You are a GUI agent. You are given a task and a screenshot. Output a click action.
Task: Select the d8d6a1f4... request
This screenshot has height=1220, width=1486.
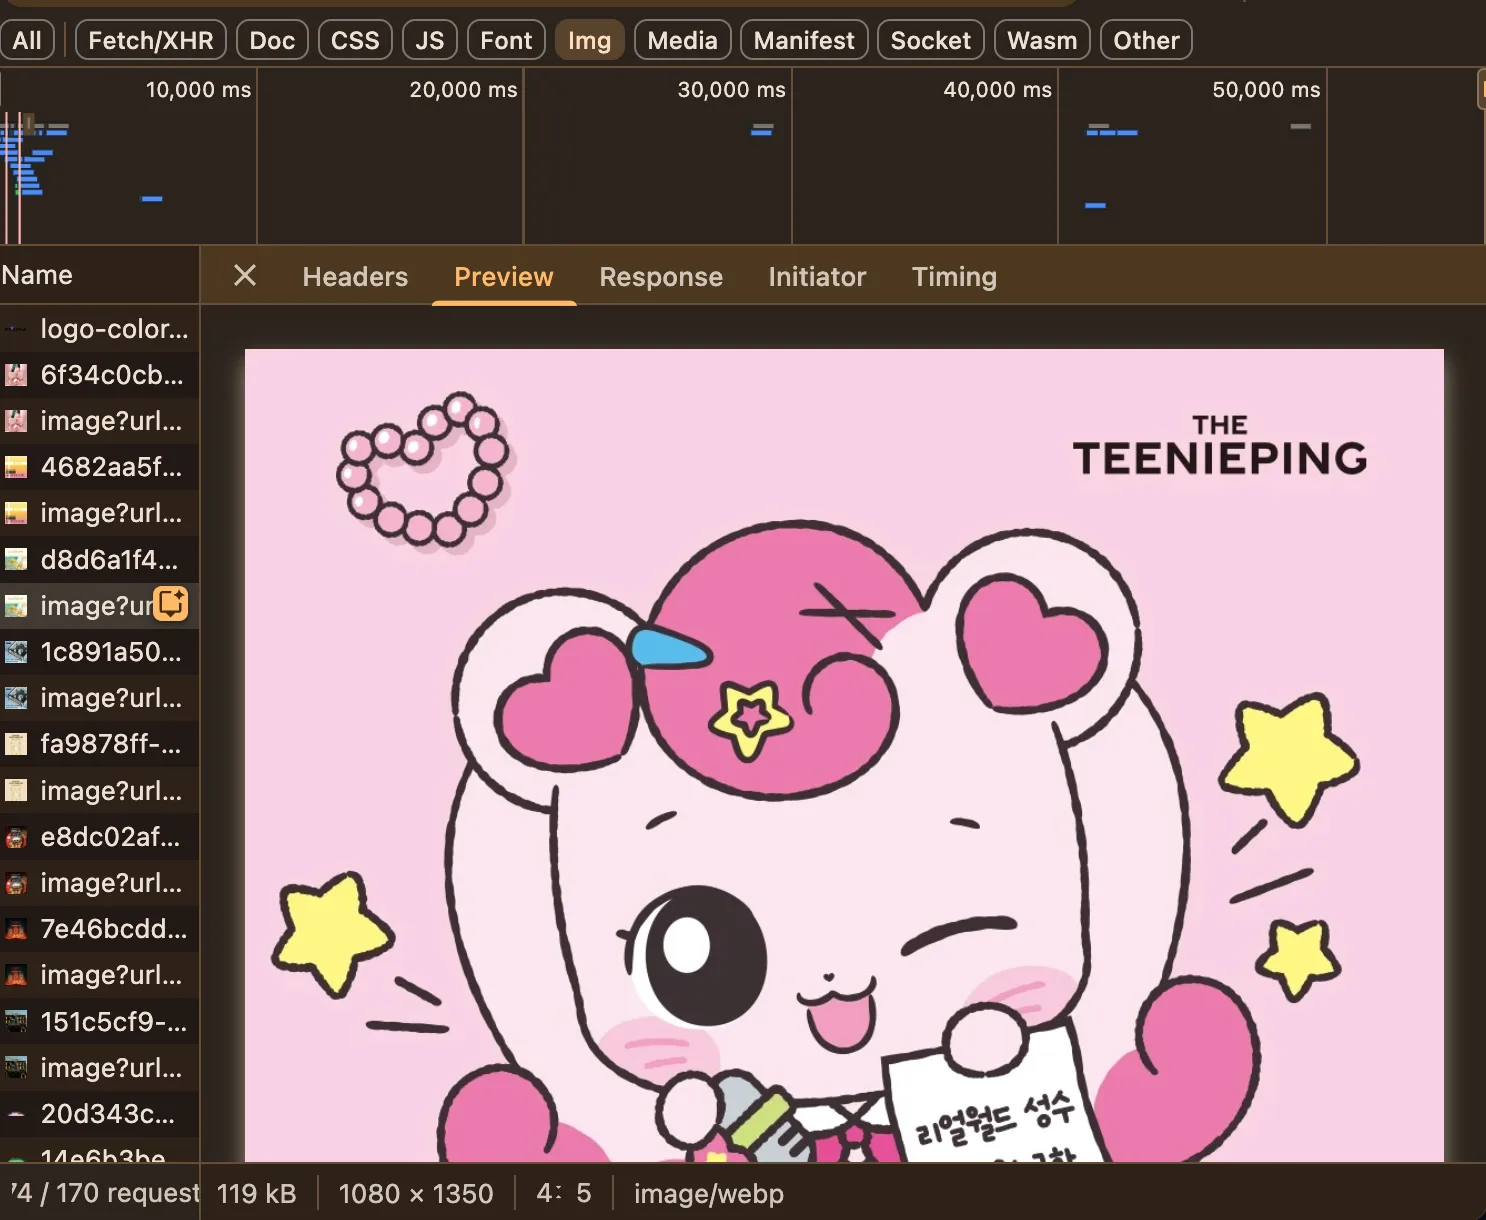(100, 560)
